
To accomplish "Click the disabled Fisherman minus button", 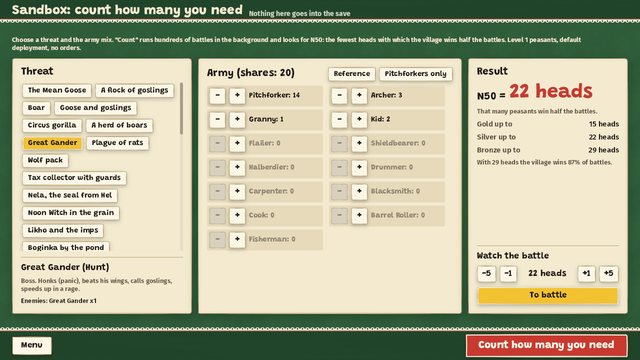I will tap(218, 240).
